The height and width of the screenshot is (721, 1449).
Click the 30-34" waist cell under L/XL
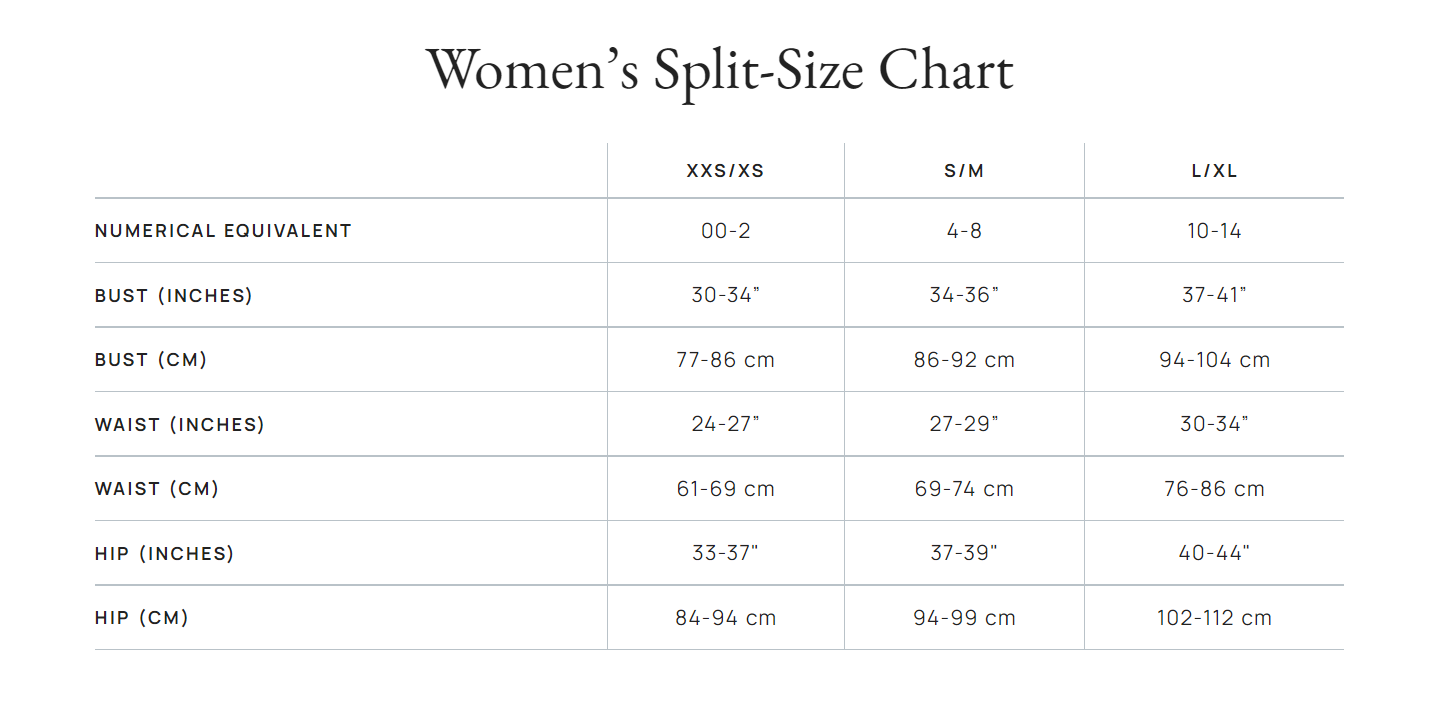(1214, 425)
